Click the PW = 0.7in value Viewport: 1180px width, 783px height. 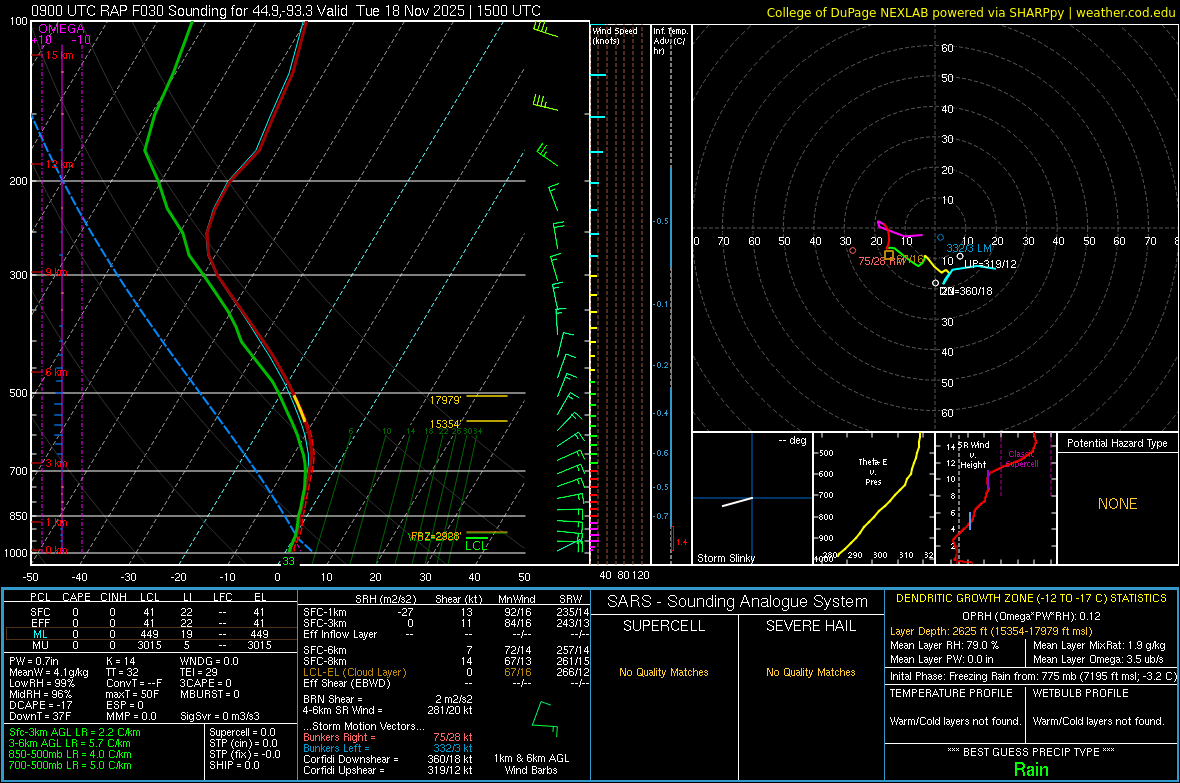tap(35, 661)
